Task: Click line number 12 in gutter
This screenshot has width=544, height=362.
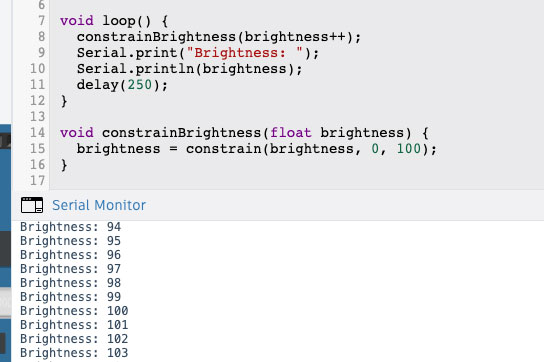Action: pos(37,101)
